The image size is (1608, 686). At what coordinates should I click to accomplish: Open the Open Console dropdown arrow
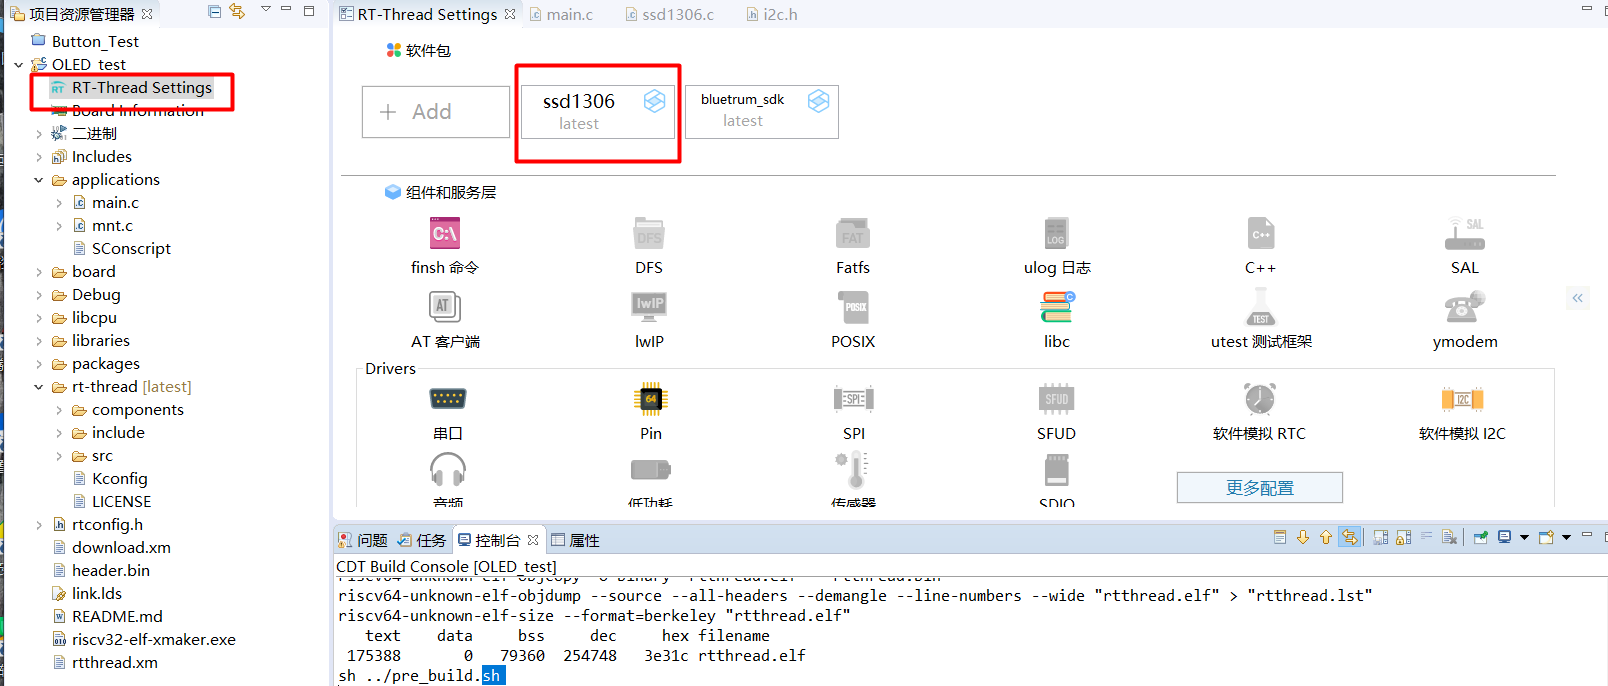coord(1566,538)
